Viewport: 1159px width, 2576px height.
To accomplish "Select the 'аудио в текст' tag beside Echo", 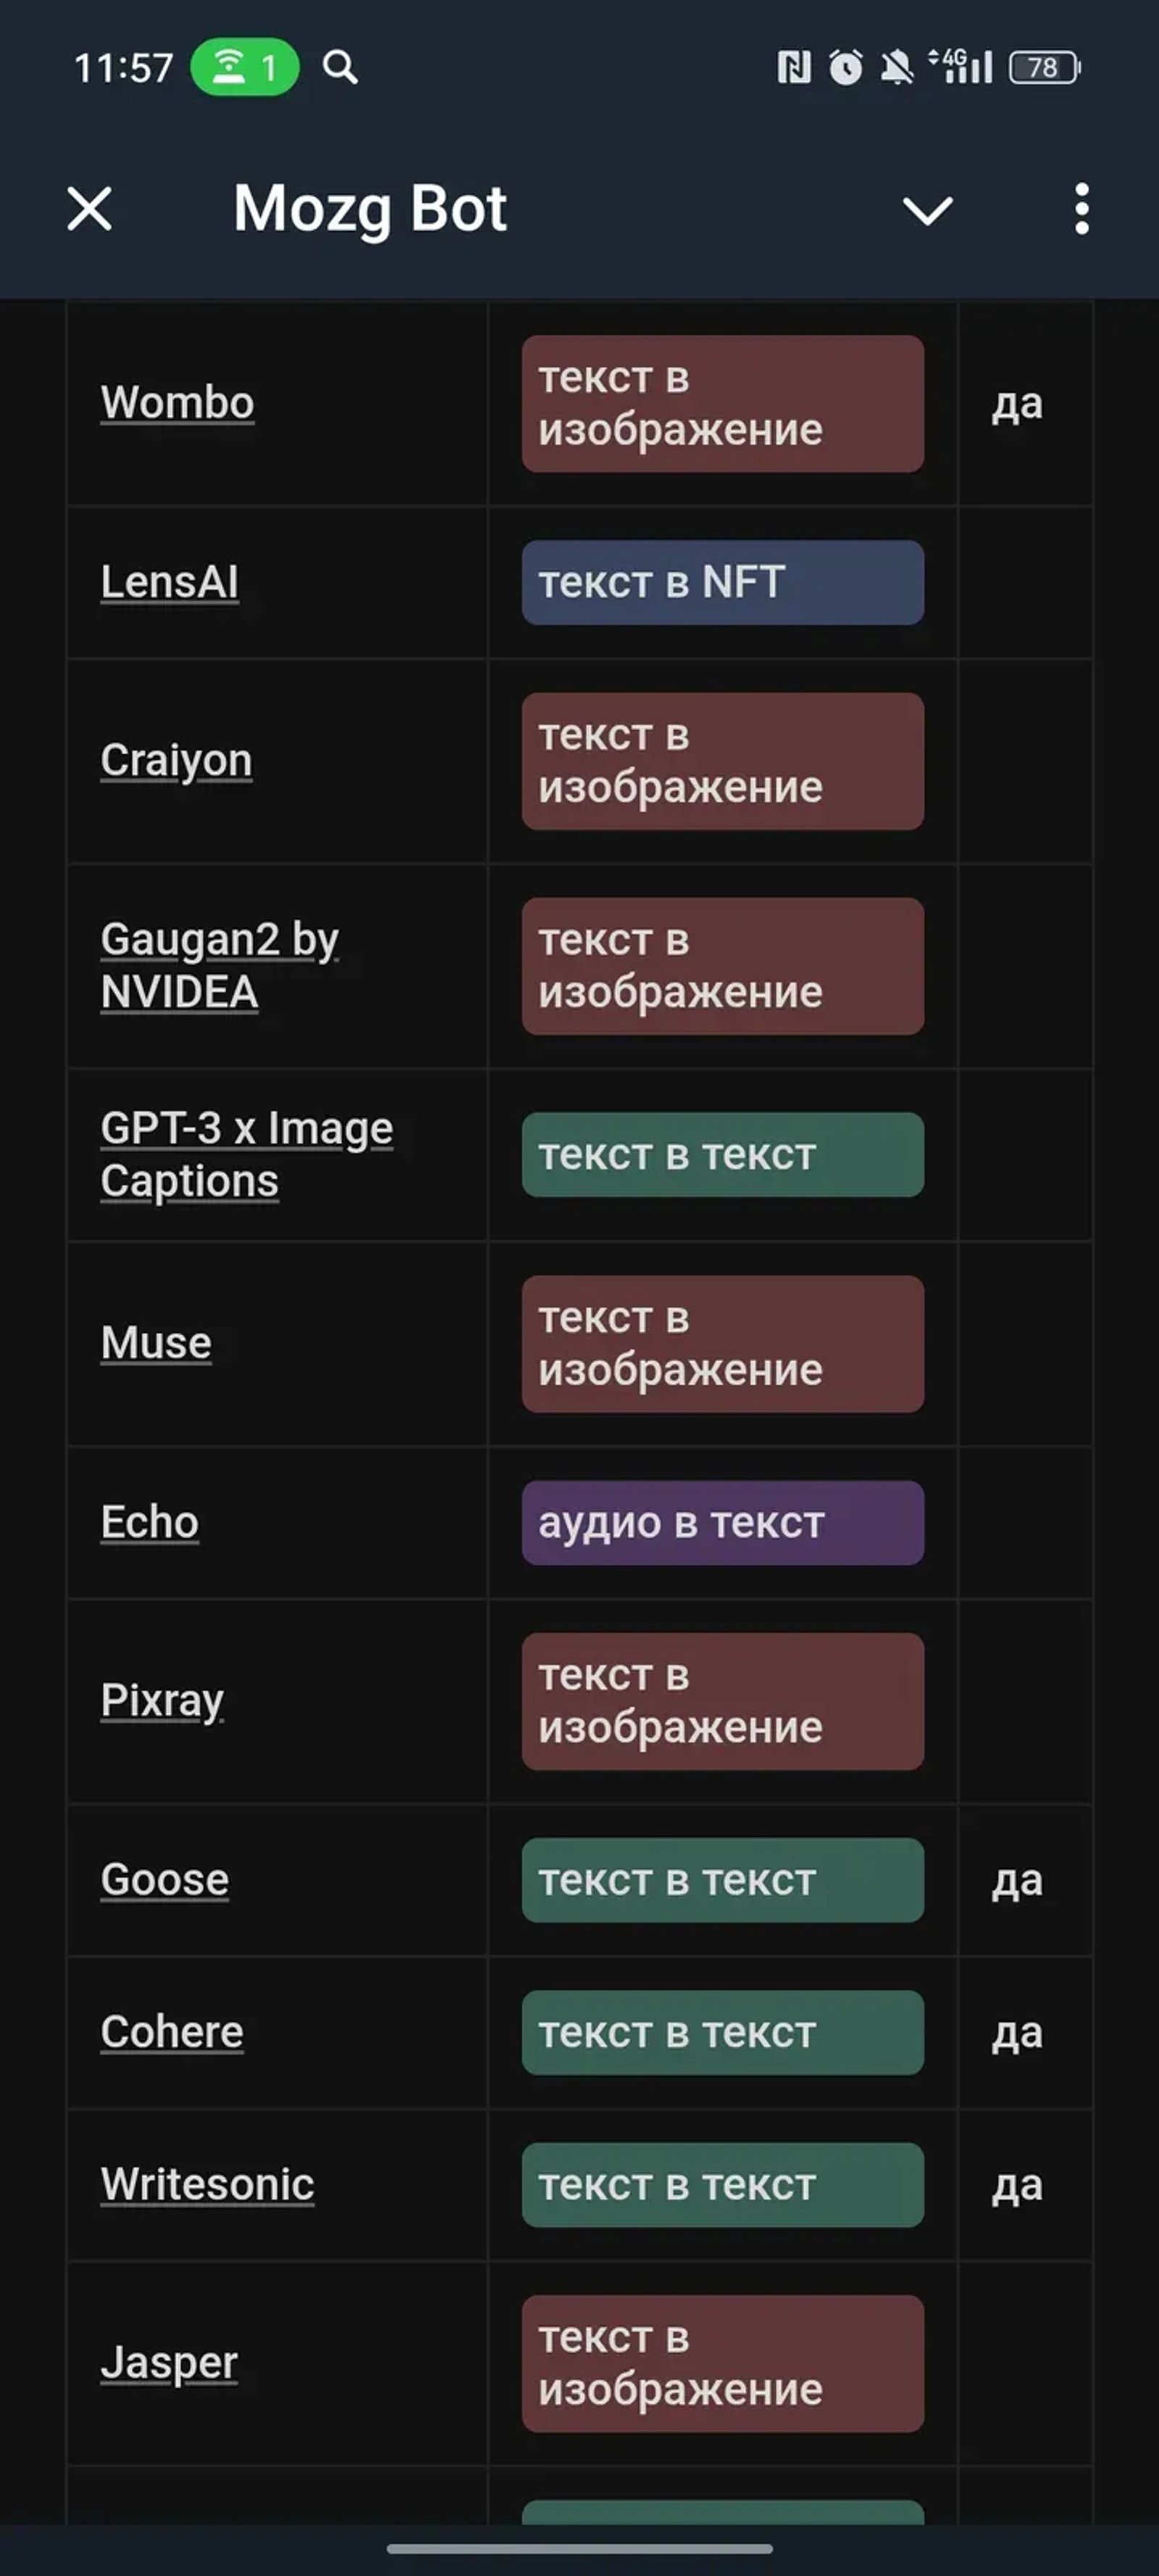I will [x=723, y=1523].
